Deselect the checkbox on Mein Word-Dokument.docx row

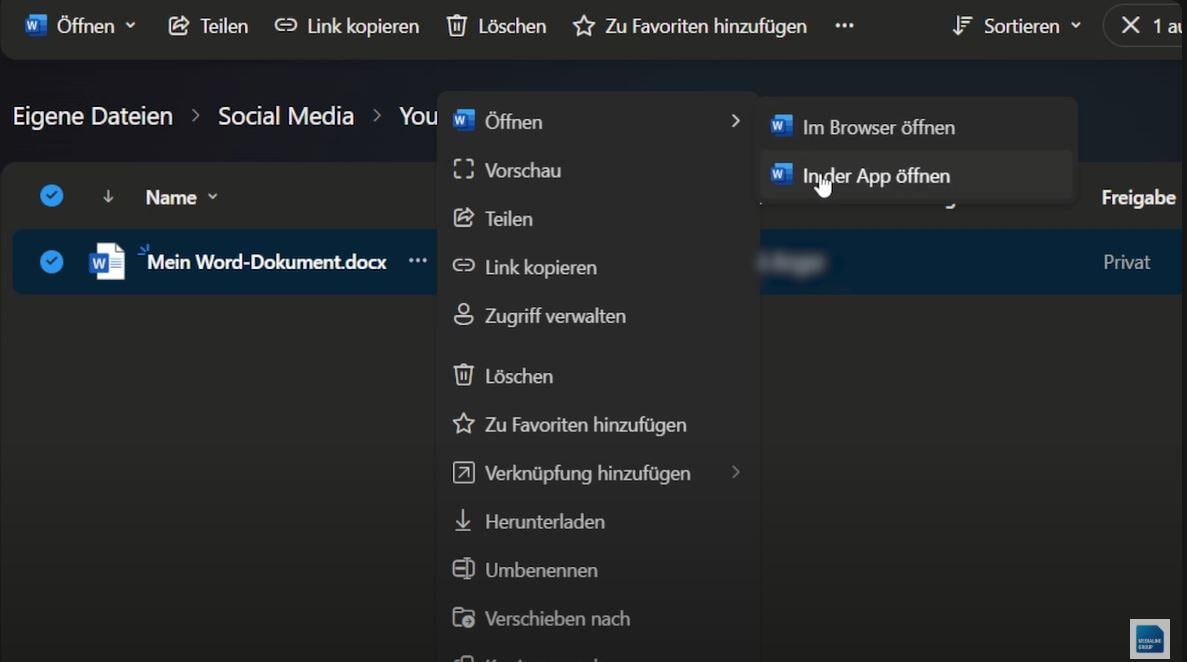click(x=51, y=261)
